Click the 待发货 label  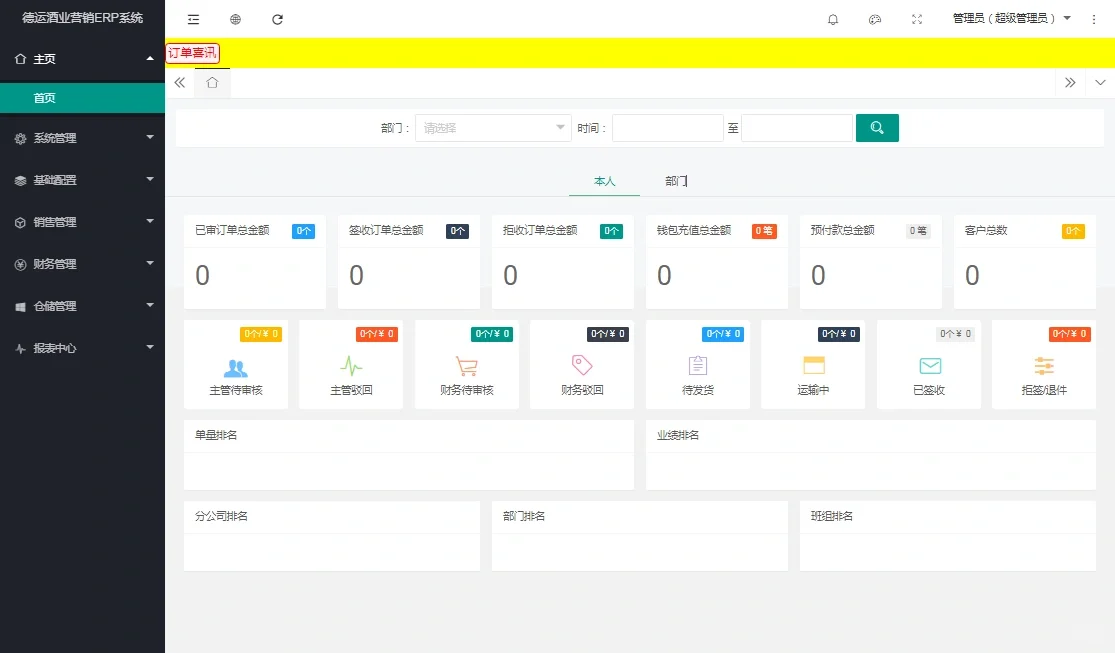click(698, 391)
